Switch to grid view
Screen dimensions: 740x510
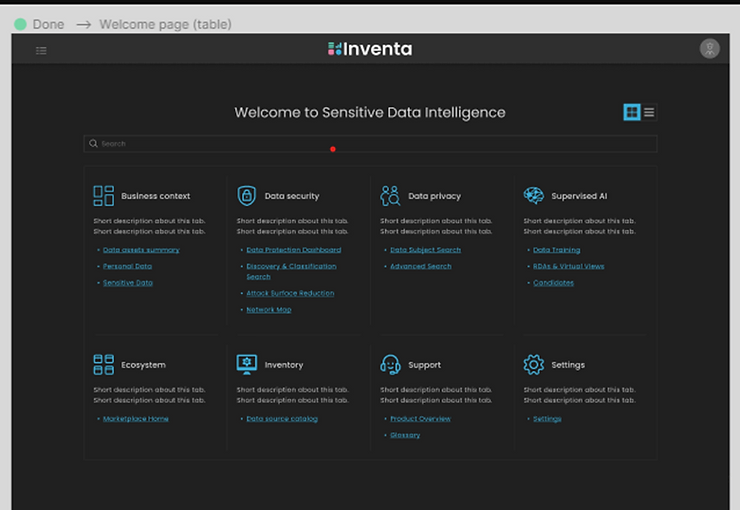pyautogui.click(x=631, y=112)
